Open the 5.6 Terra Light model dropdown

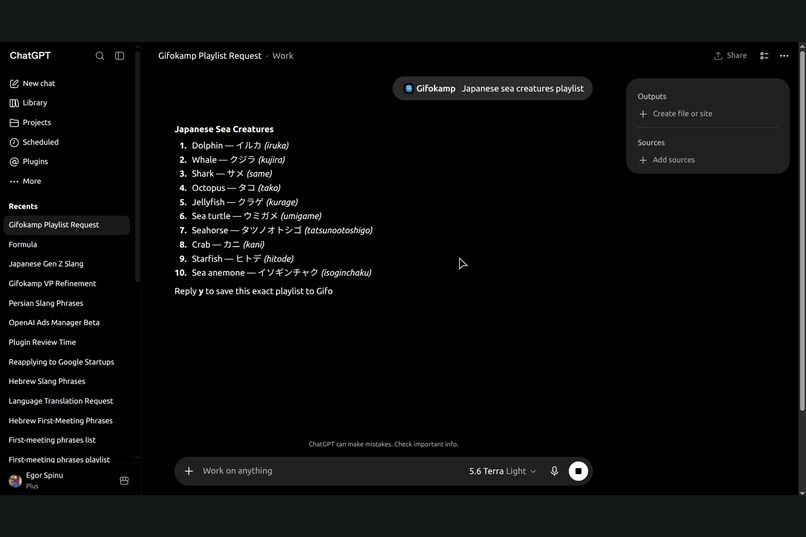(502, 471)
